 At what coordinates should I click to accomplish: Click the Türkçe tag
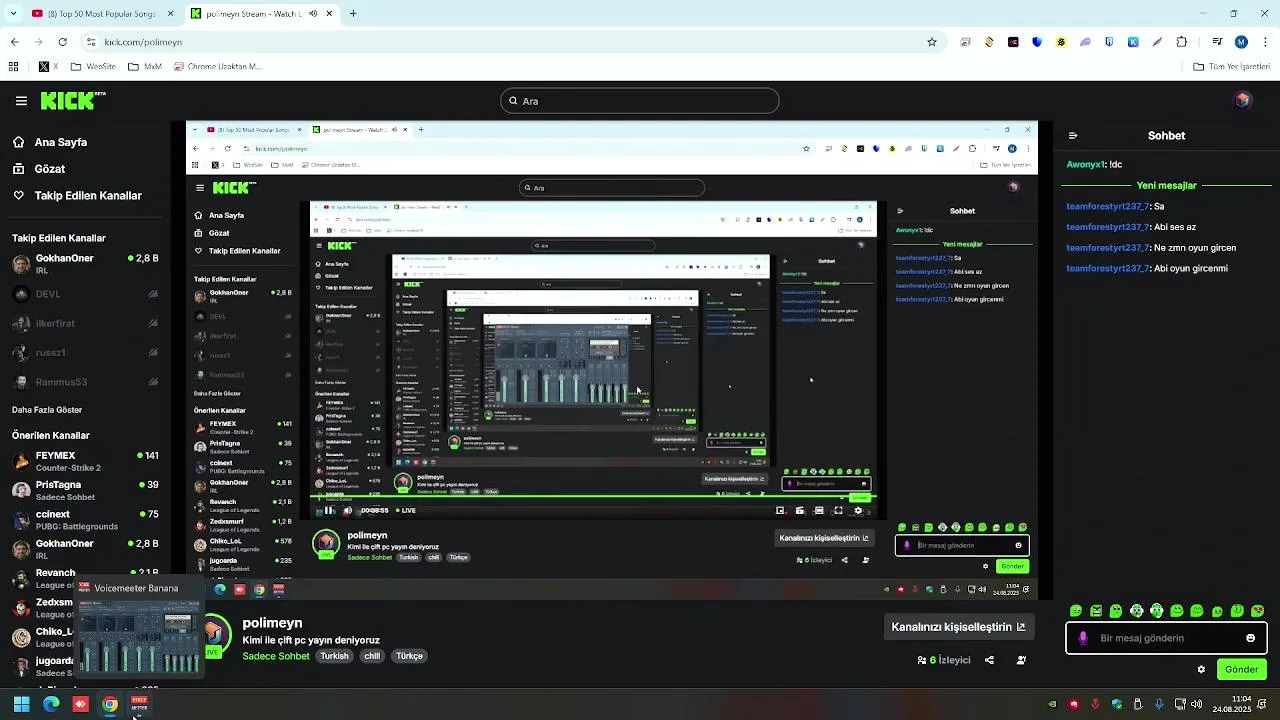[x=409, y=656]
